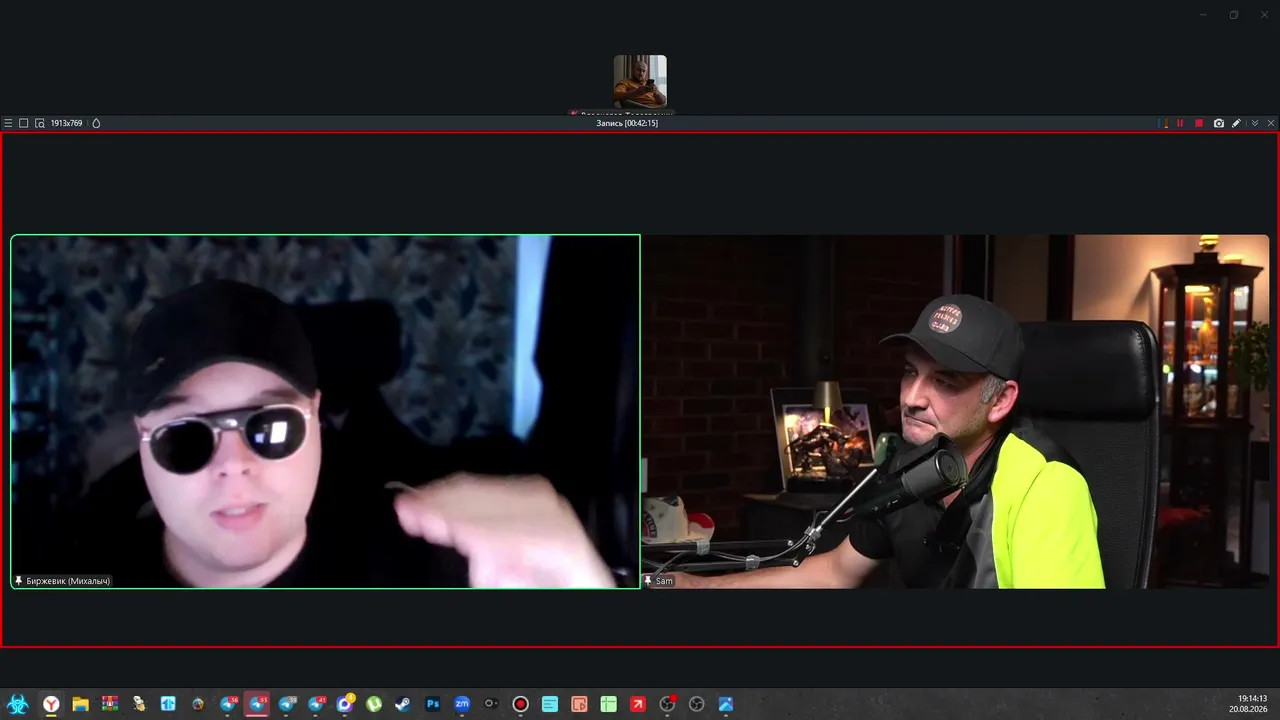Click the Запись recording timer text
Viewport: 1280px width, 720px height.
click(627, 123)
